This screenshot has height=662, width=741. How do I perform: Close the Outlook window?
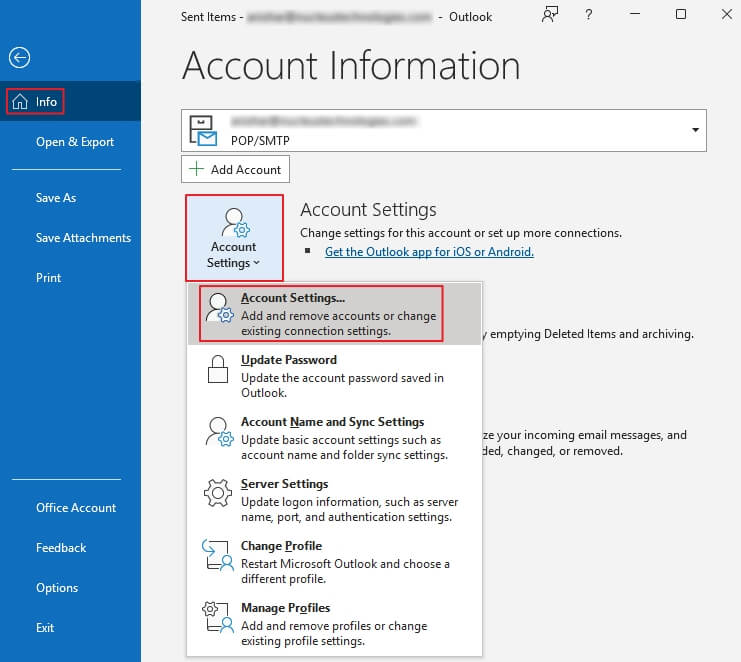pyautogui.click(x=727, y=14)
